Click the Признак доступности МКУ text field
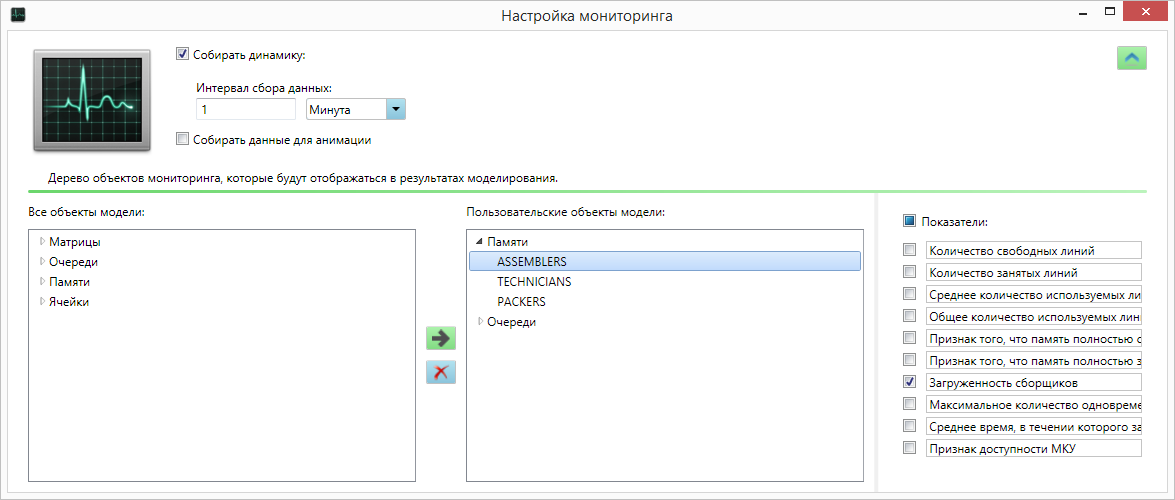Image resolution: width=1175 pixels, height=500 pixels. (1033, 448)
